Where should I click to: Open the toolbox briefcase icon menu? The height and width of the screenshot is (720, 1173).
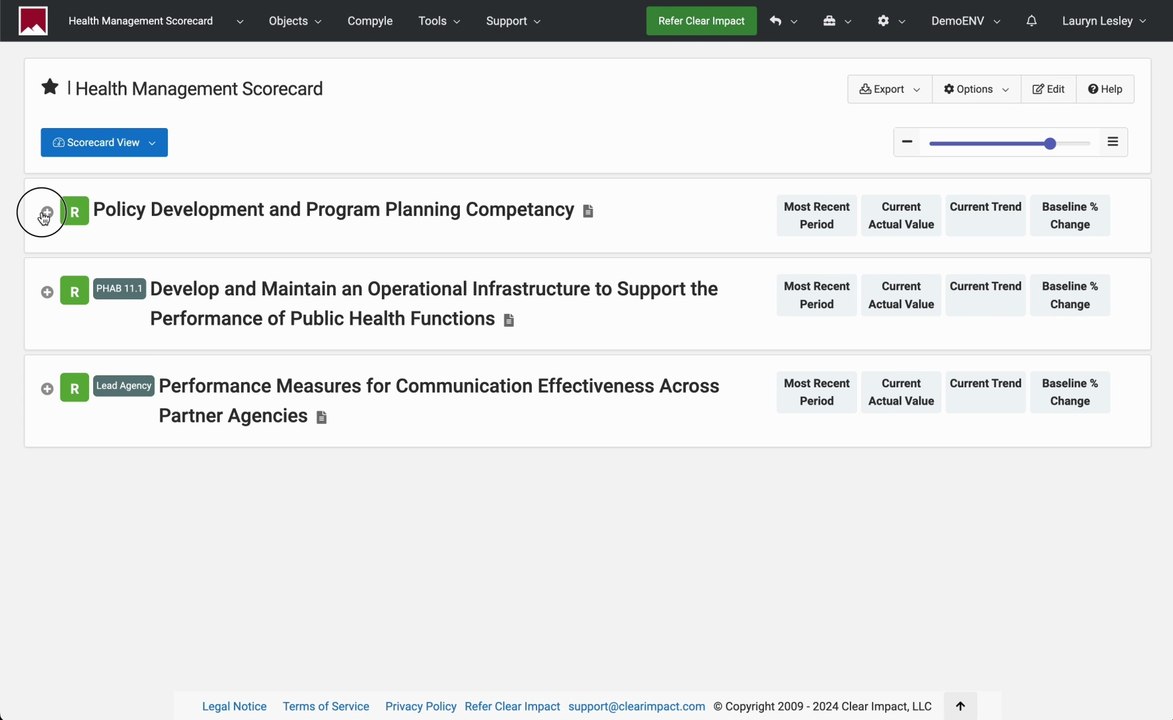(x=829, y=21)
